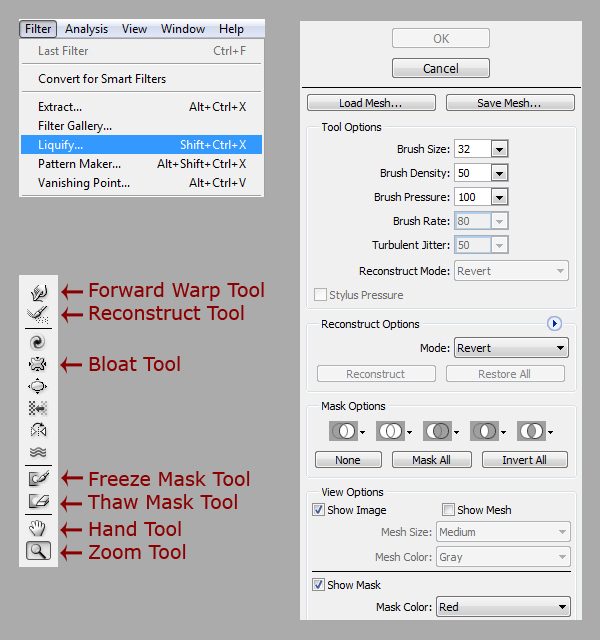600x640 pixels.
Task: Open the View menu
Action: pos(134,29)
